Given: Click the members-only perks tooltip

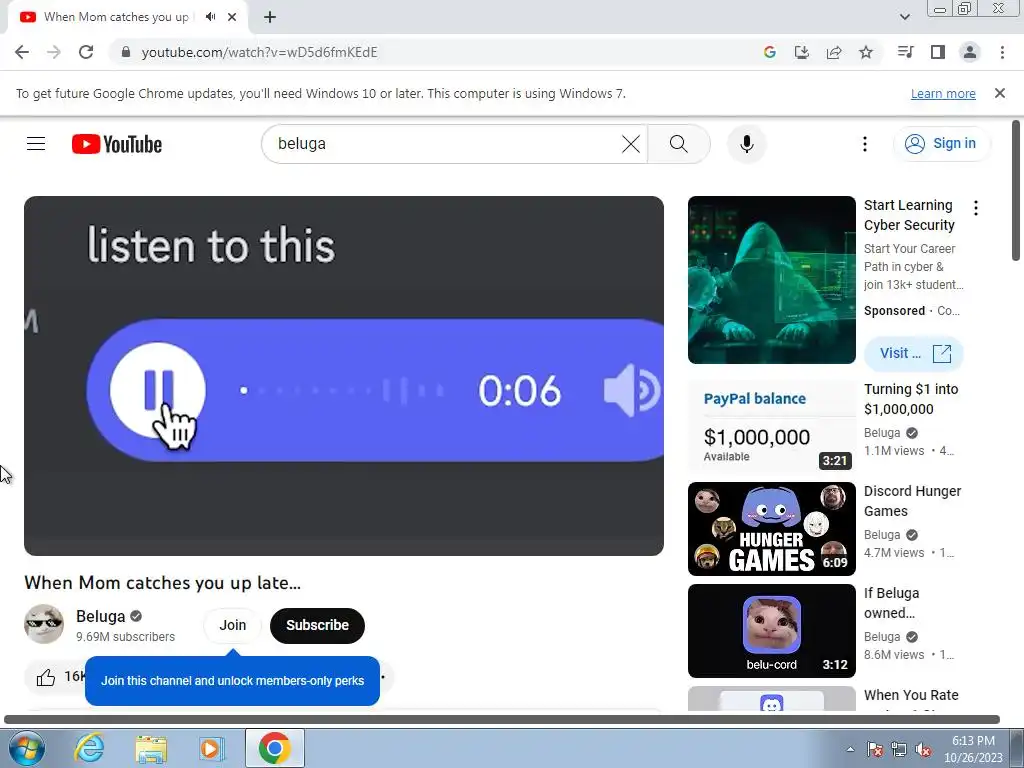Looking at the screenshot, I should (x=232, y=680).
